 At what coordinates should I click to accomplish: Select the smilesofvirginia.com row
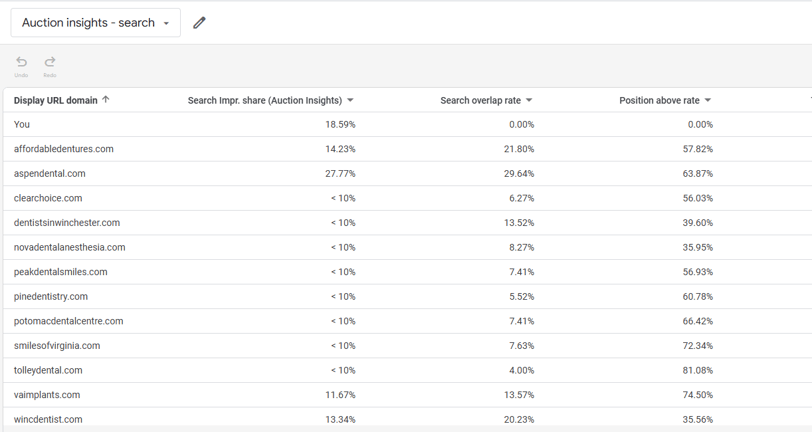(408, 346)
